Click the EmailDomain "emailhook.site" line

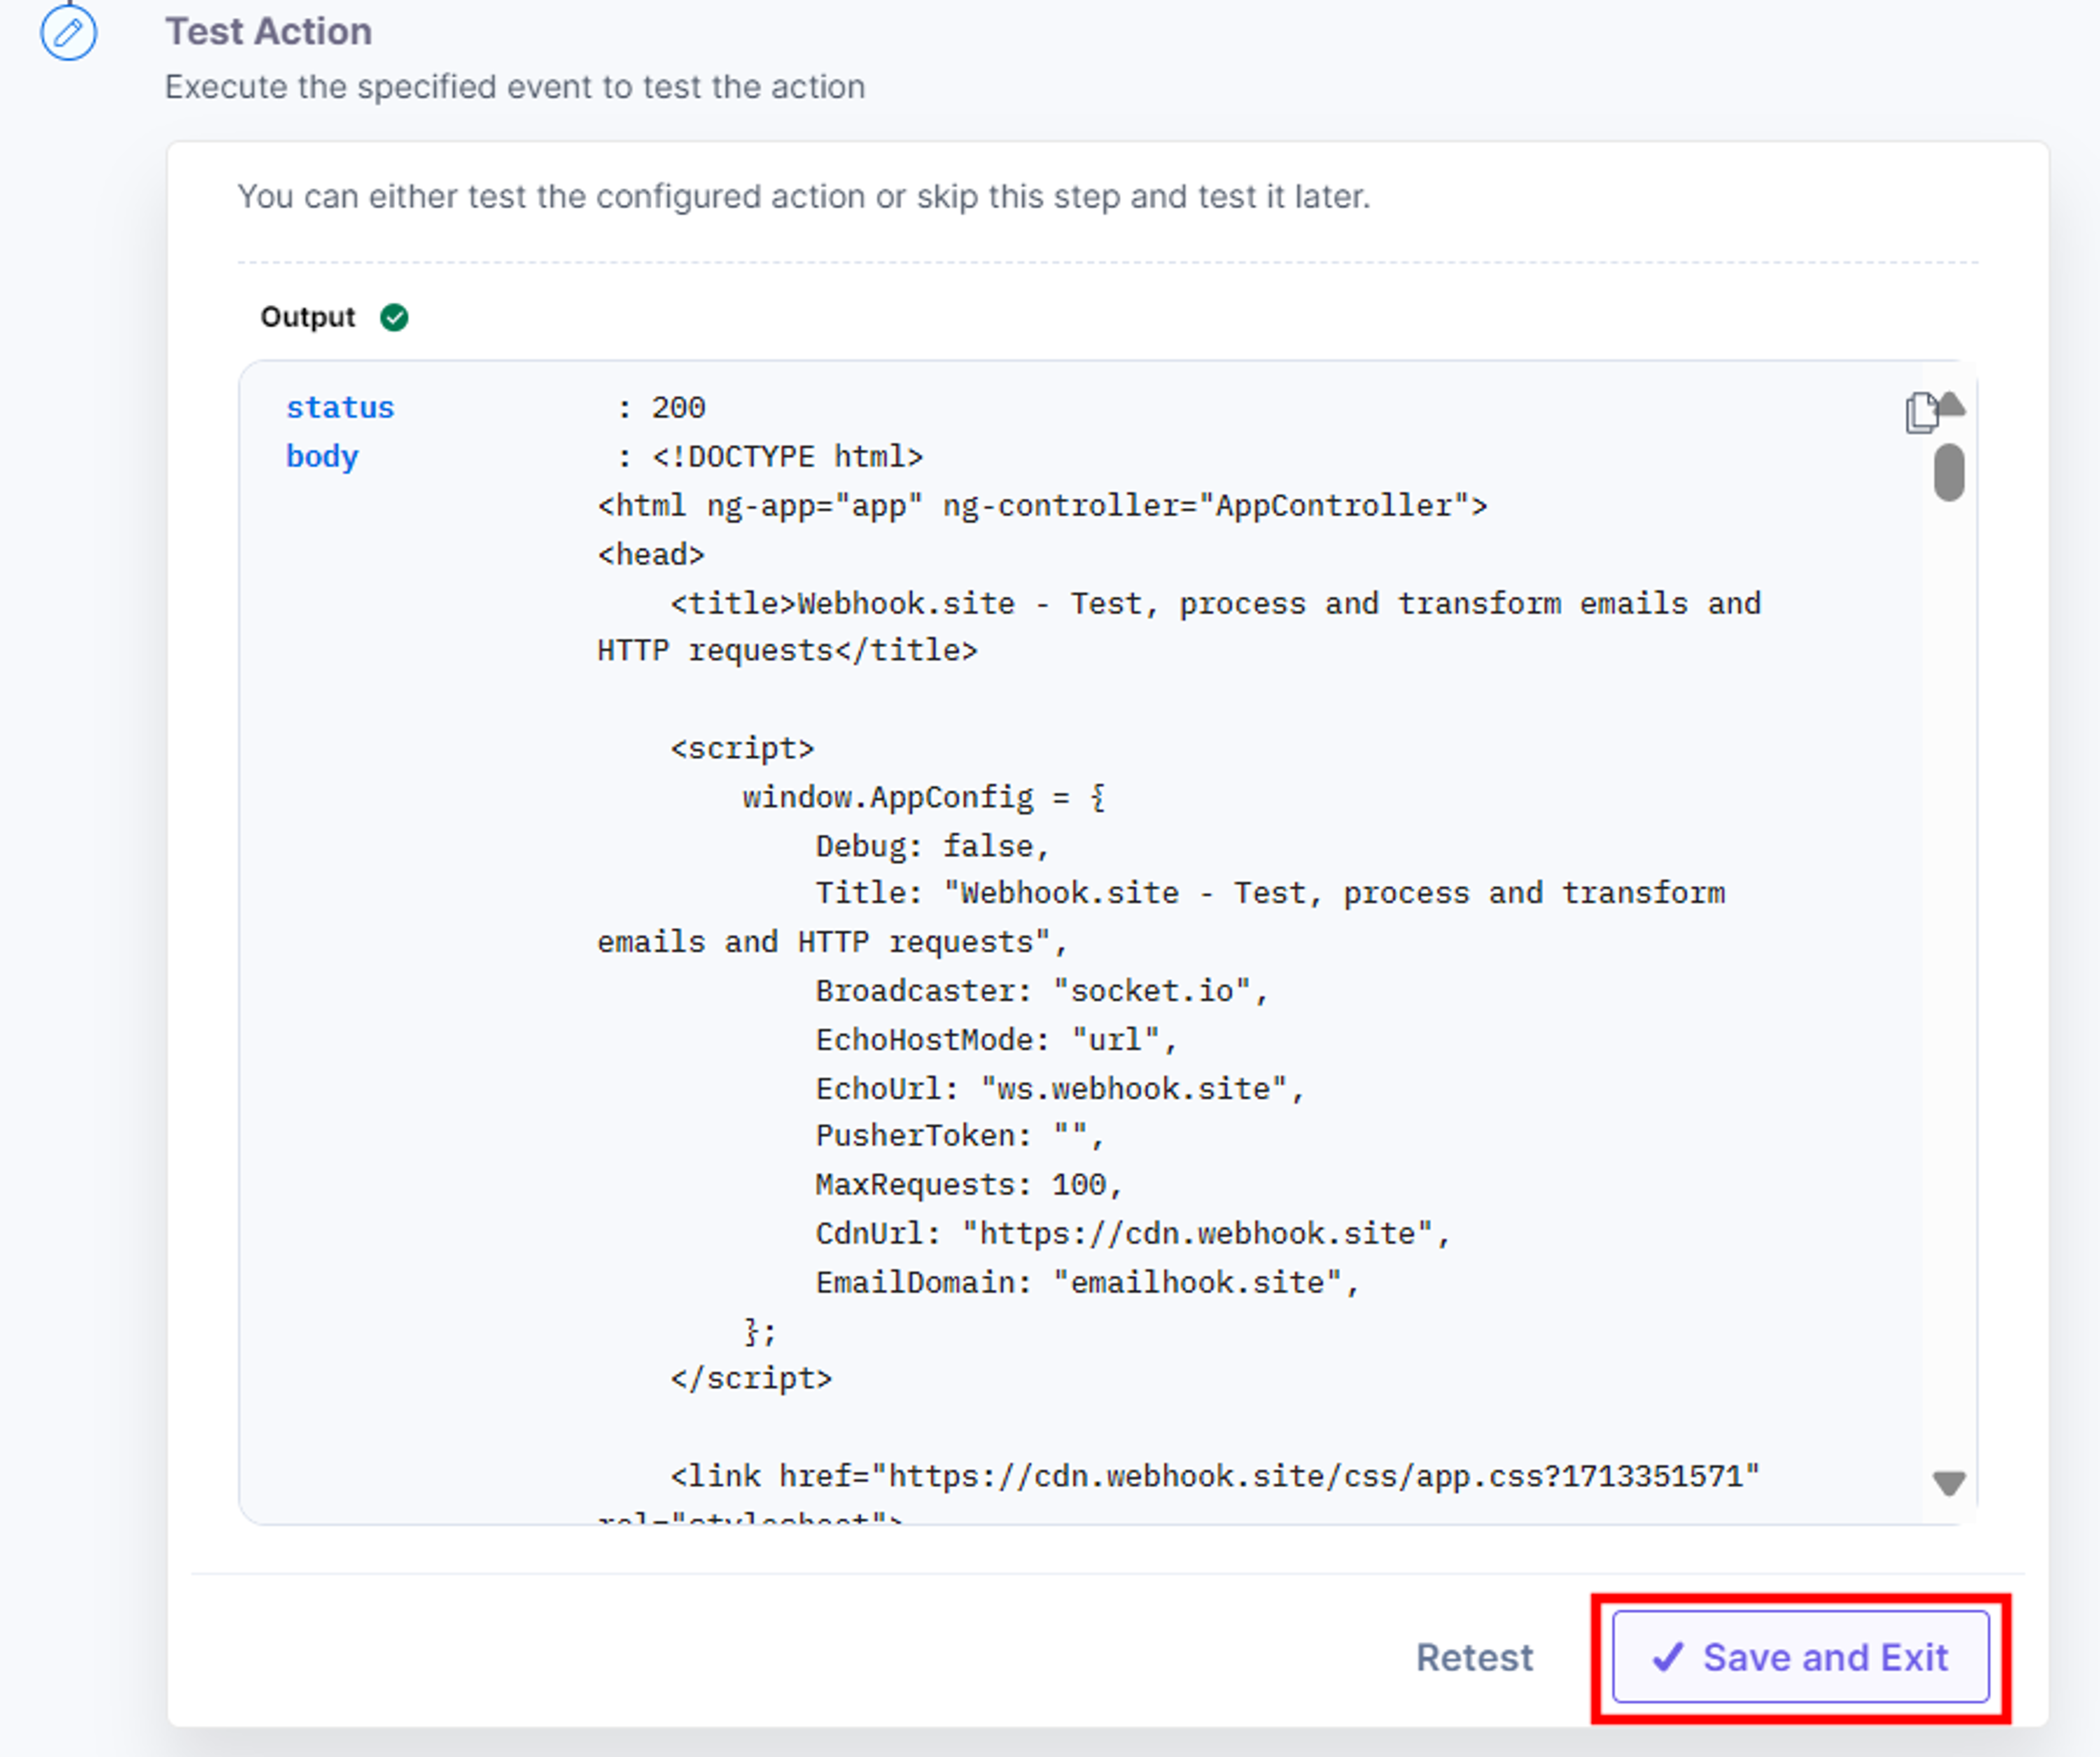click(1087, 1282)
